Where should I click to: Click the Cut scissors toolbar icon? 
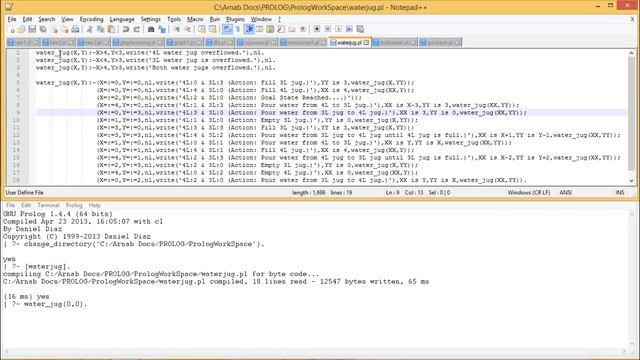pos(89,29)
